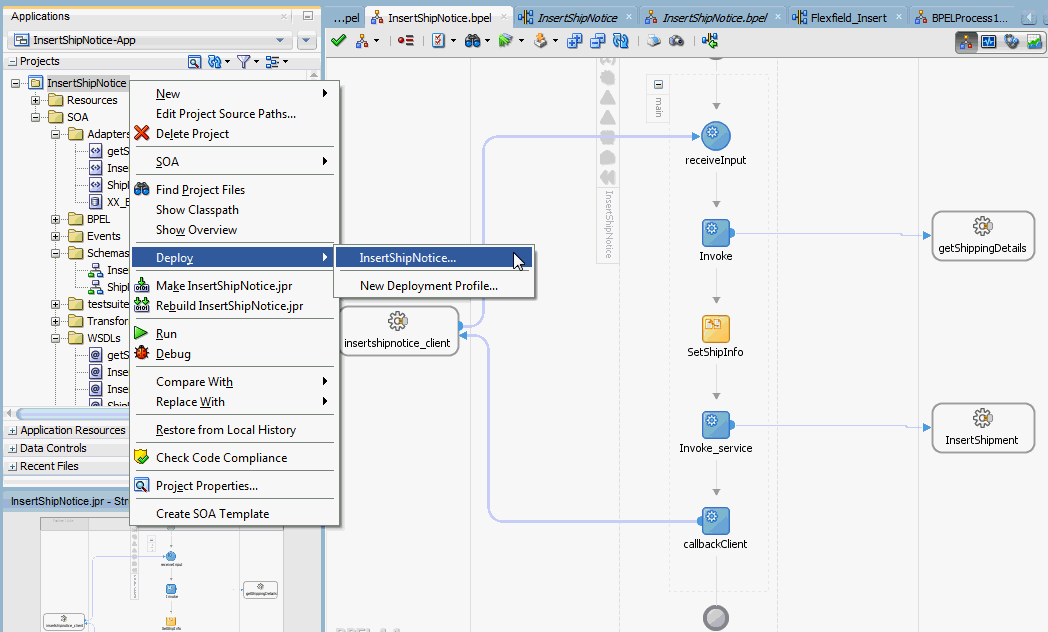Collapse the main scope minus box

658,84
